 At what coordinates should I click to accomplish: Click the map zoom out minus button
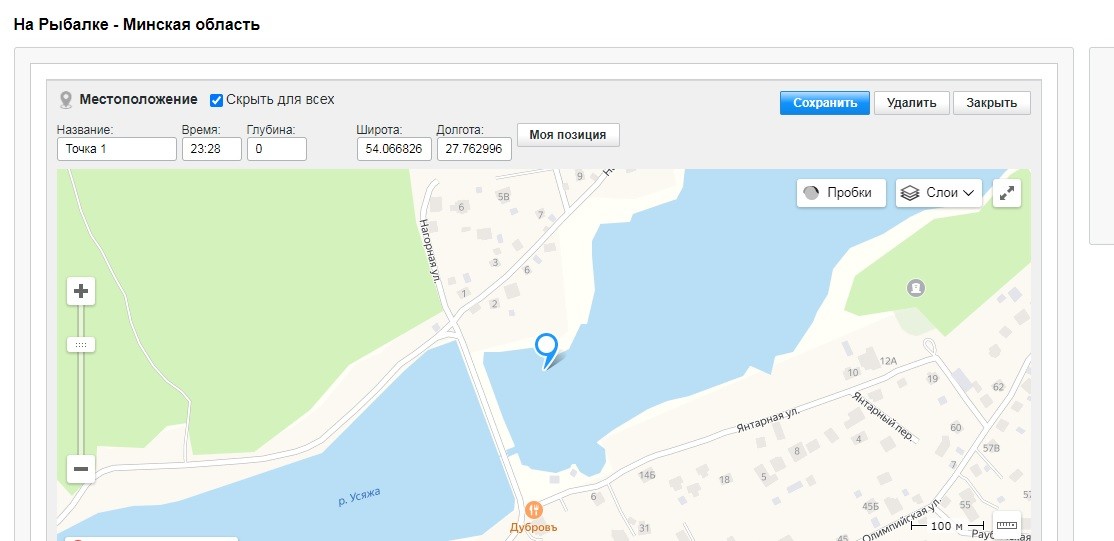(81, 468)
